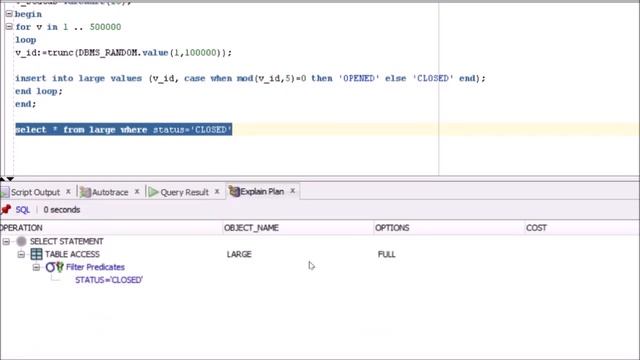
Task: Collapse the for loop code block
Action: [x=9, y=27]
